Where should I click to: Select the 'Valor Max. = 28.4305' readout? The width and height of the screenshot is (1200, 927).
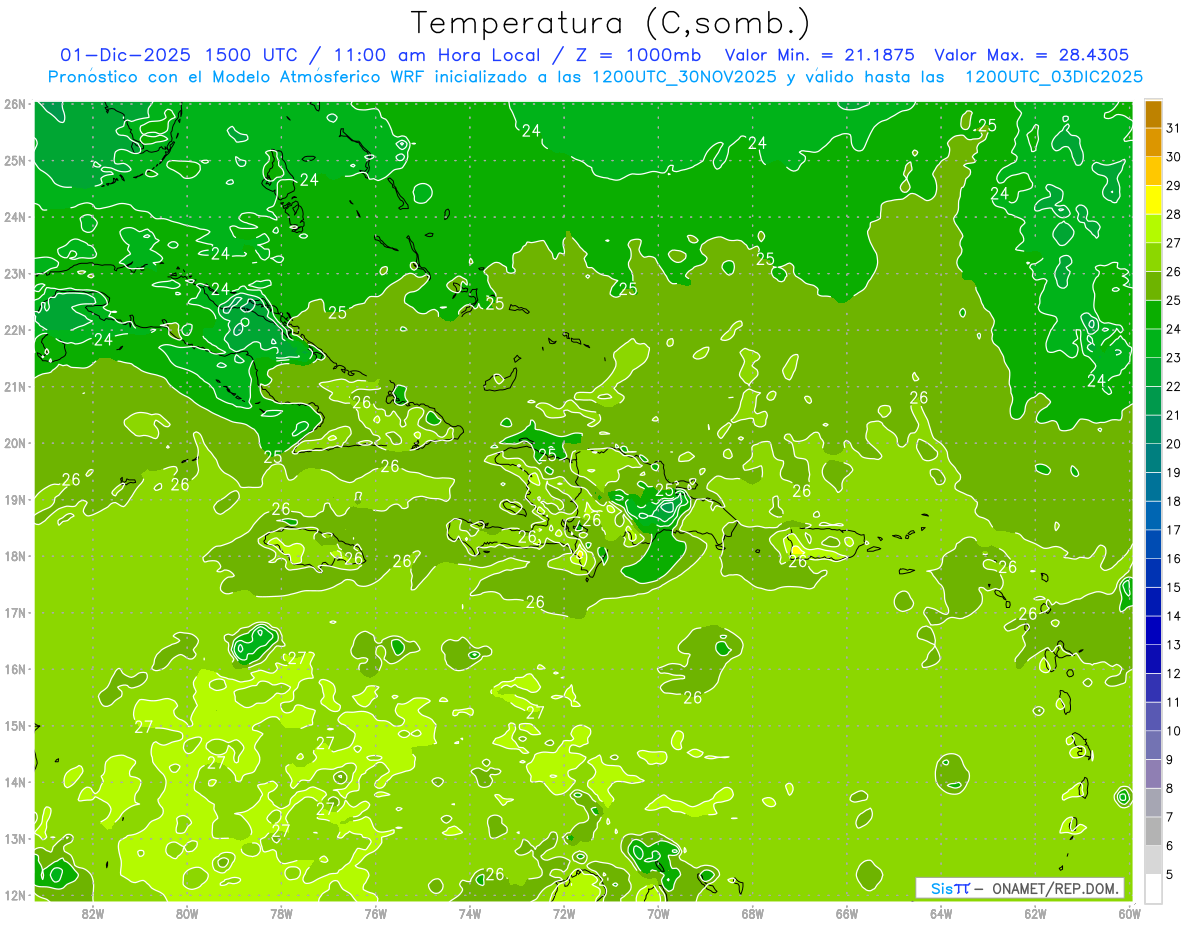tap(1032, 55)
